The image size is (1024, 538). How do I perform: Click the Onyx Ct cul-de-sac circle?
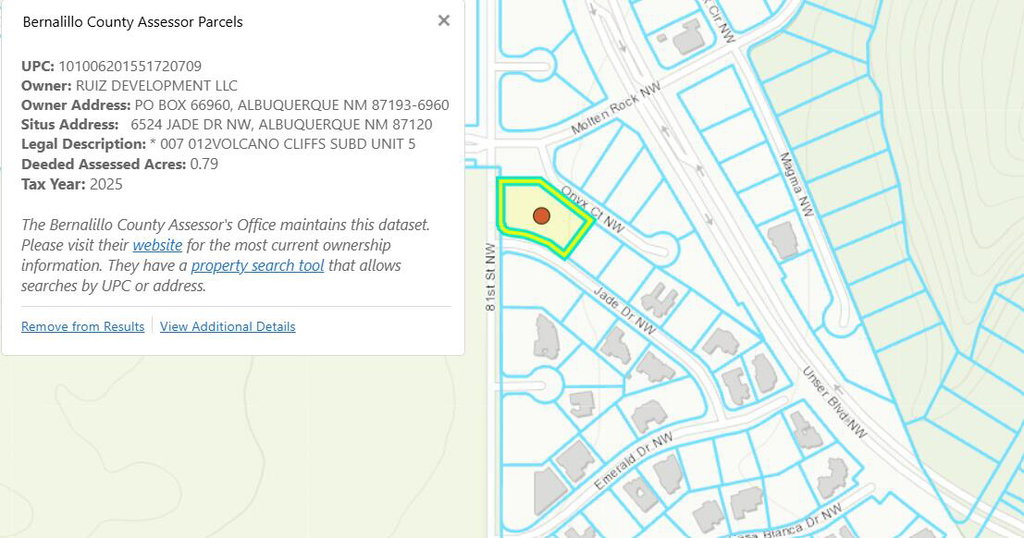[x=663, y=248]
